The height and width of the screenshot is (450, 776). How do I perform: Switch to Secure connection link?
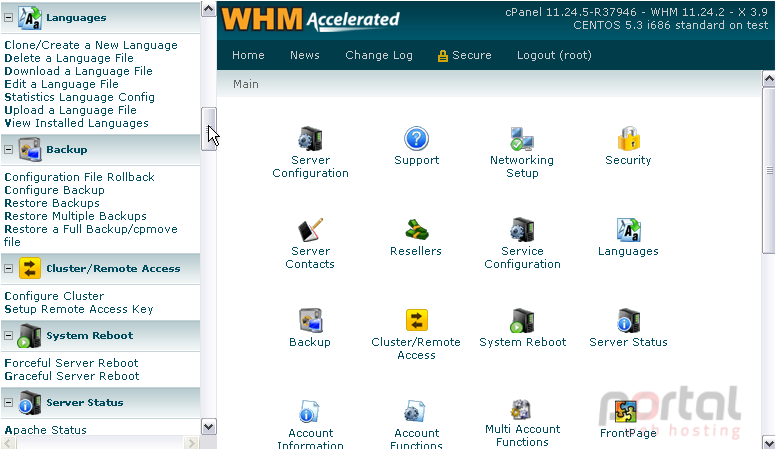[x=472, y=55]
